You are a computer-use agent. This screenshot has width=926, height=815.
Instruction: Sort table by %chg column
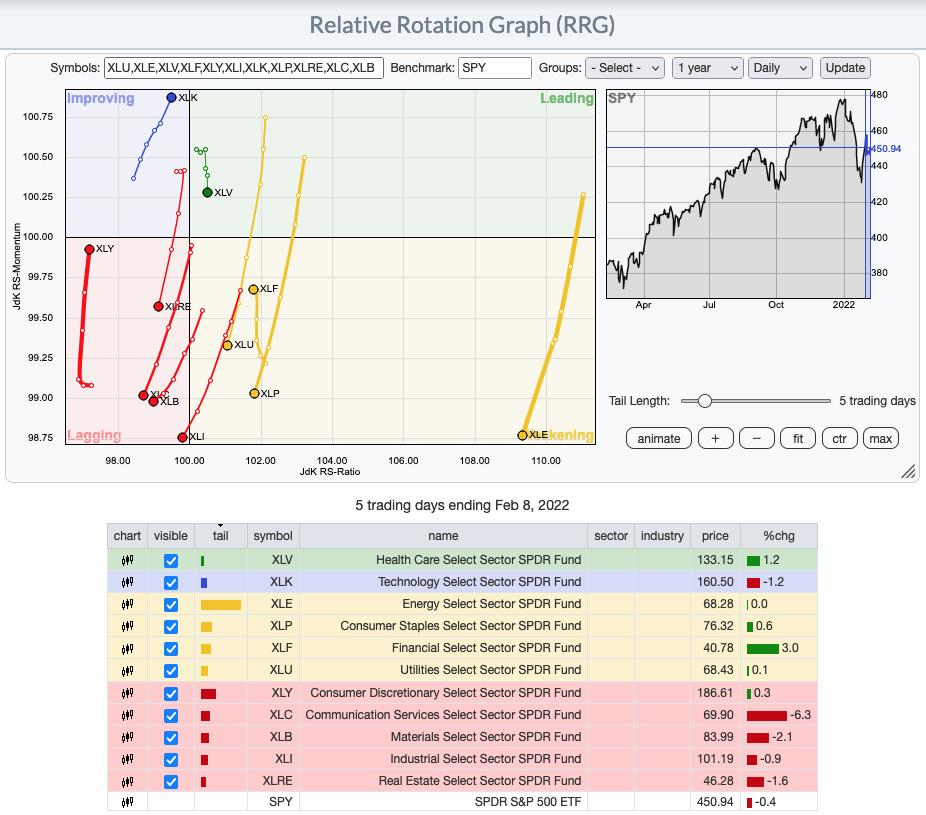point(778,536)
